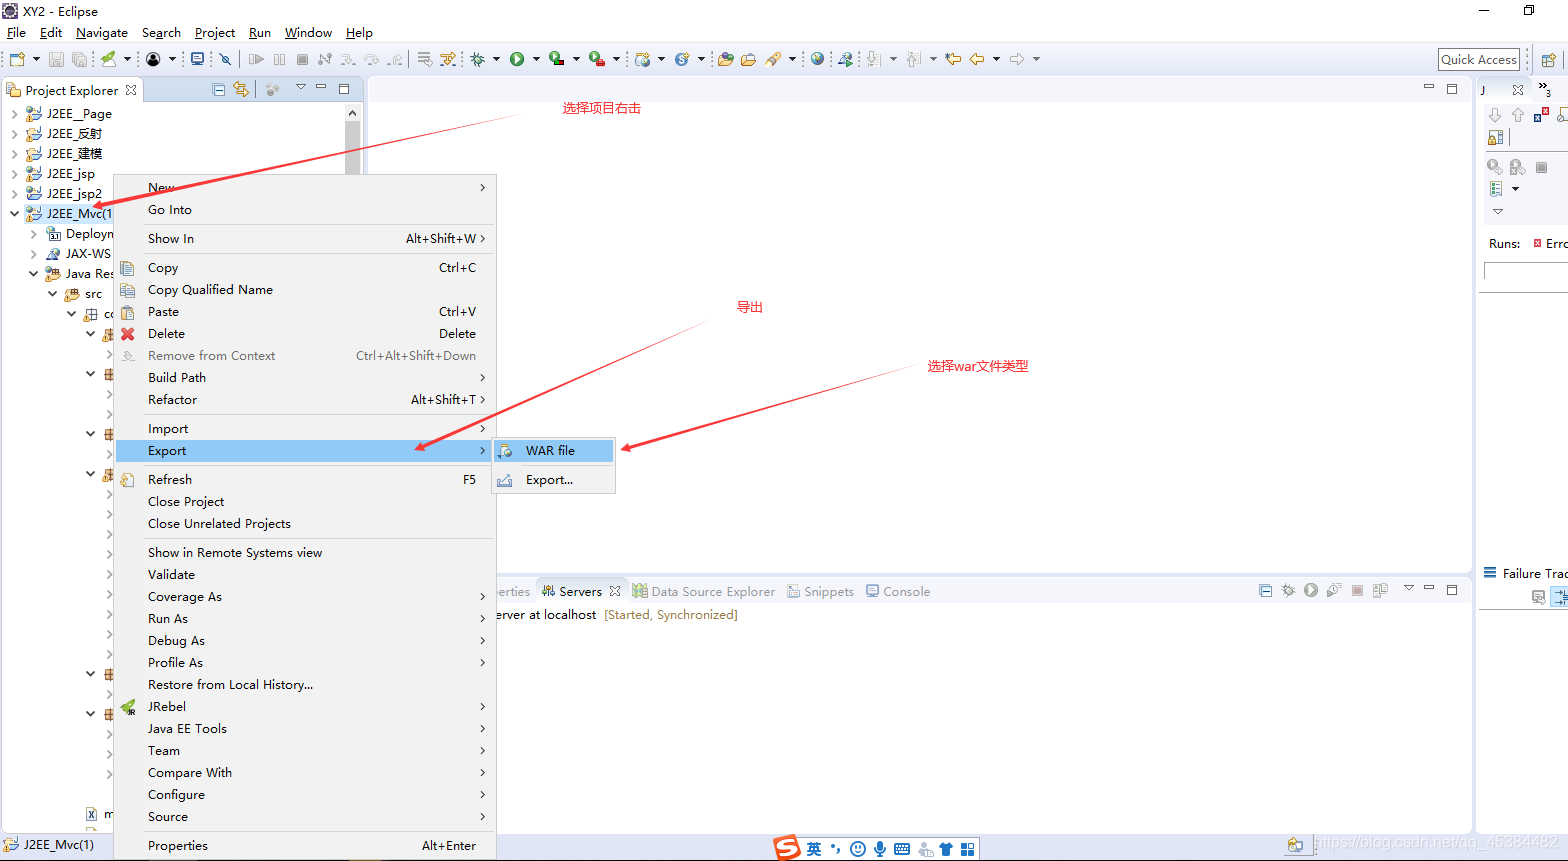This screenshot has width=1568, height=861.
Task: Select Copy Qualified Name menu entry
Action: coord(305,290)
